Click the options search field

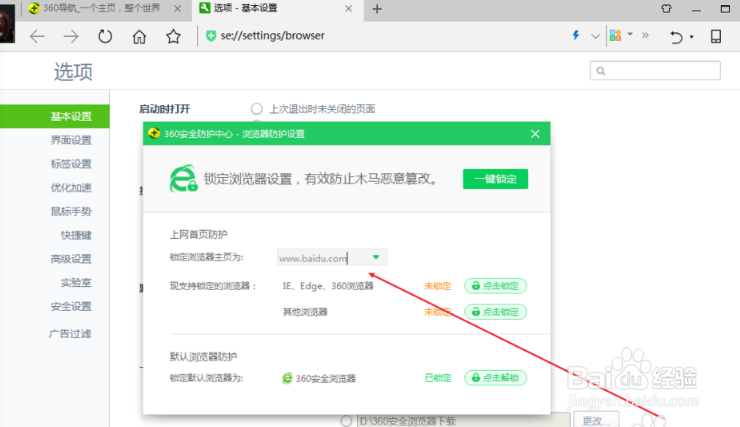655,71
